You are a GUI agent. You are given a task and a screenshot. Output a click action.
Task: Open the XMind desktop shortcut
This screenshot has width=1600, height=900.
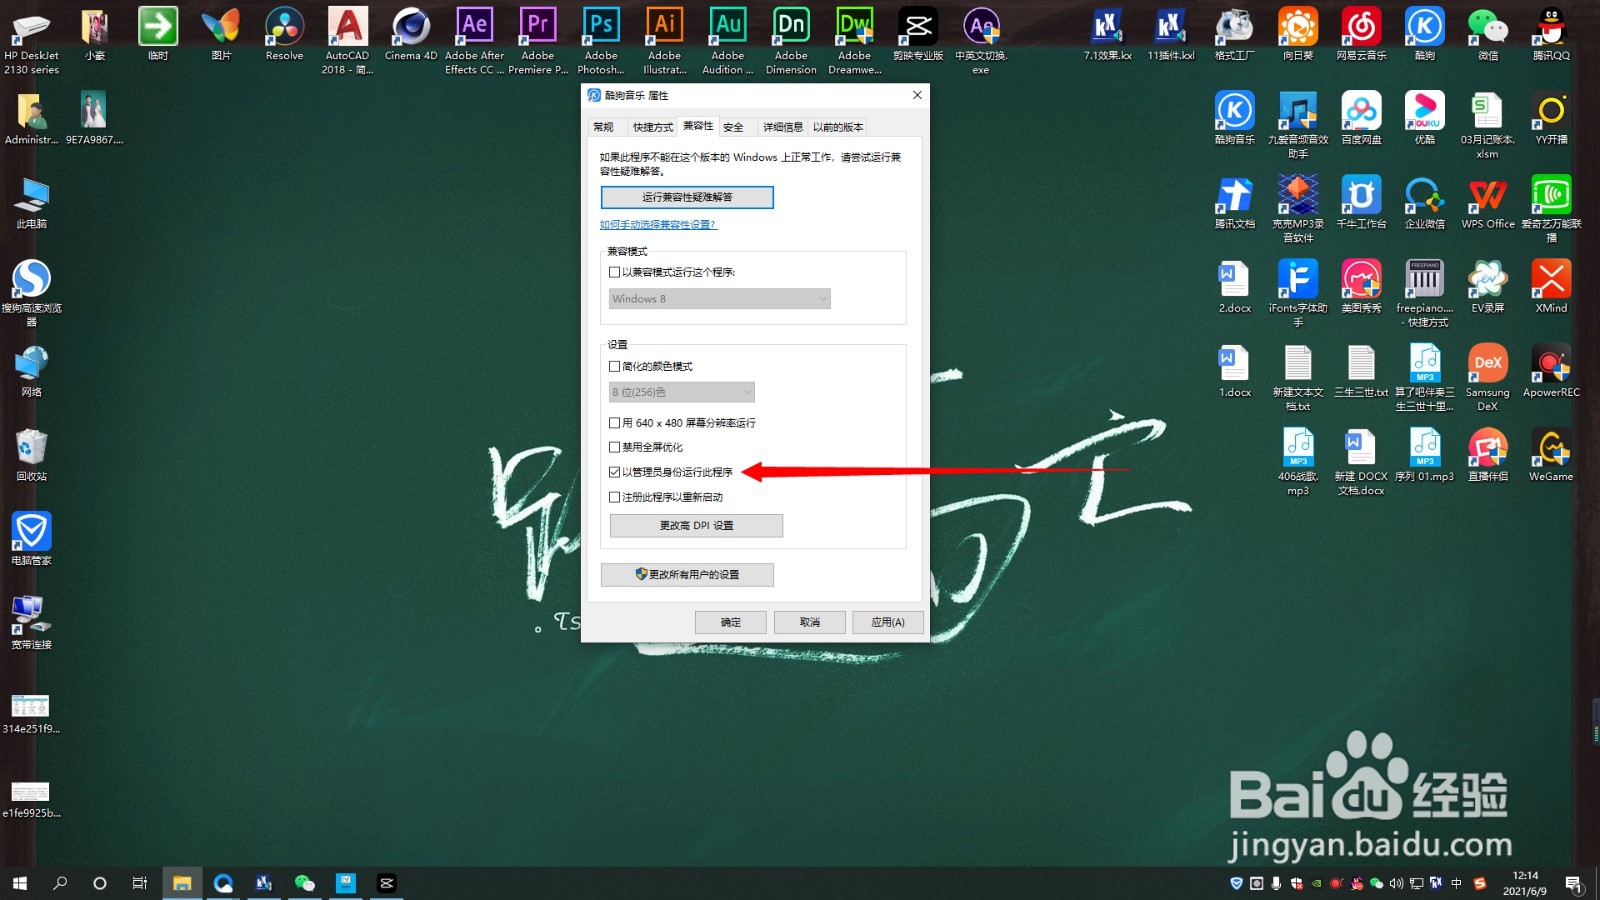pos(1551,287)
